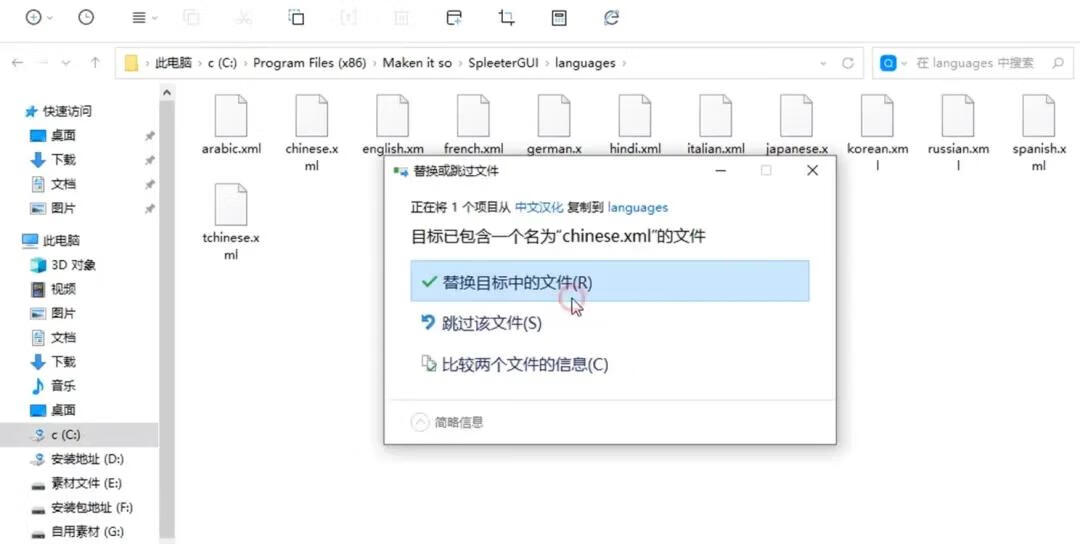Image resolution: width=1080 pixels, height=544 pixels.
Task: Click the calculator-like icon in toolbar
Action: 559,18
